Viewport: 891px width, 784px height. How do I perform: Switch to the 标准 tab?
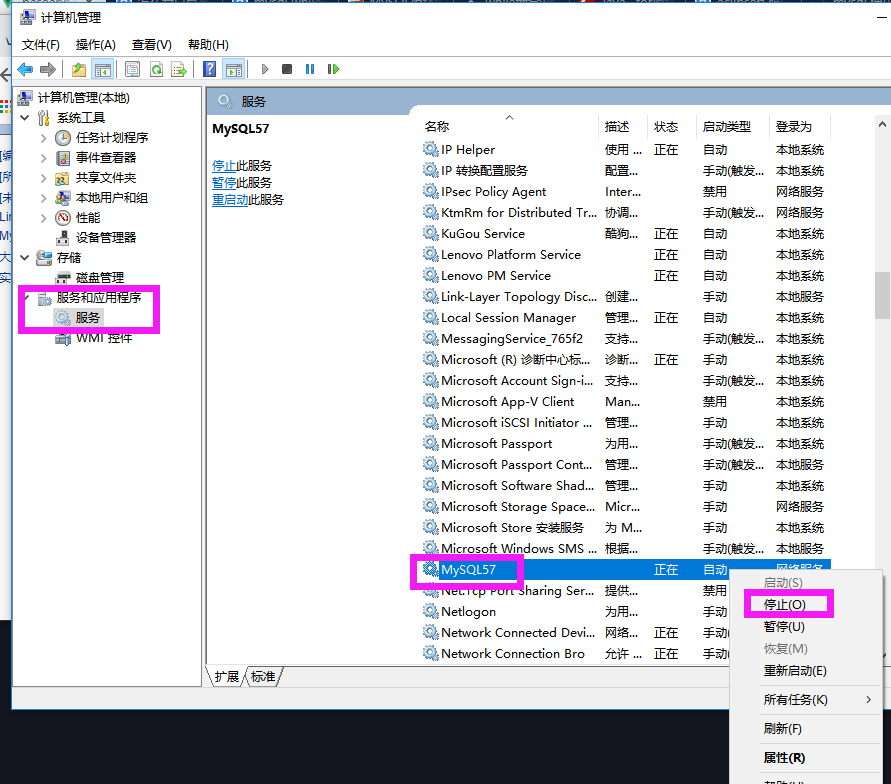click(x=263, y=677)
